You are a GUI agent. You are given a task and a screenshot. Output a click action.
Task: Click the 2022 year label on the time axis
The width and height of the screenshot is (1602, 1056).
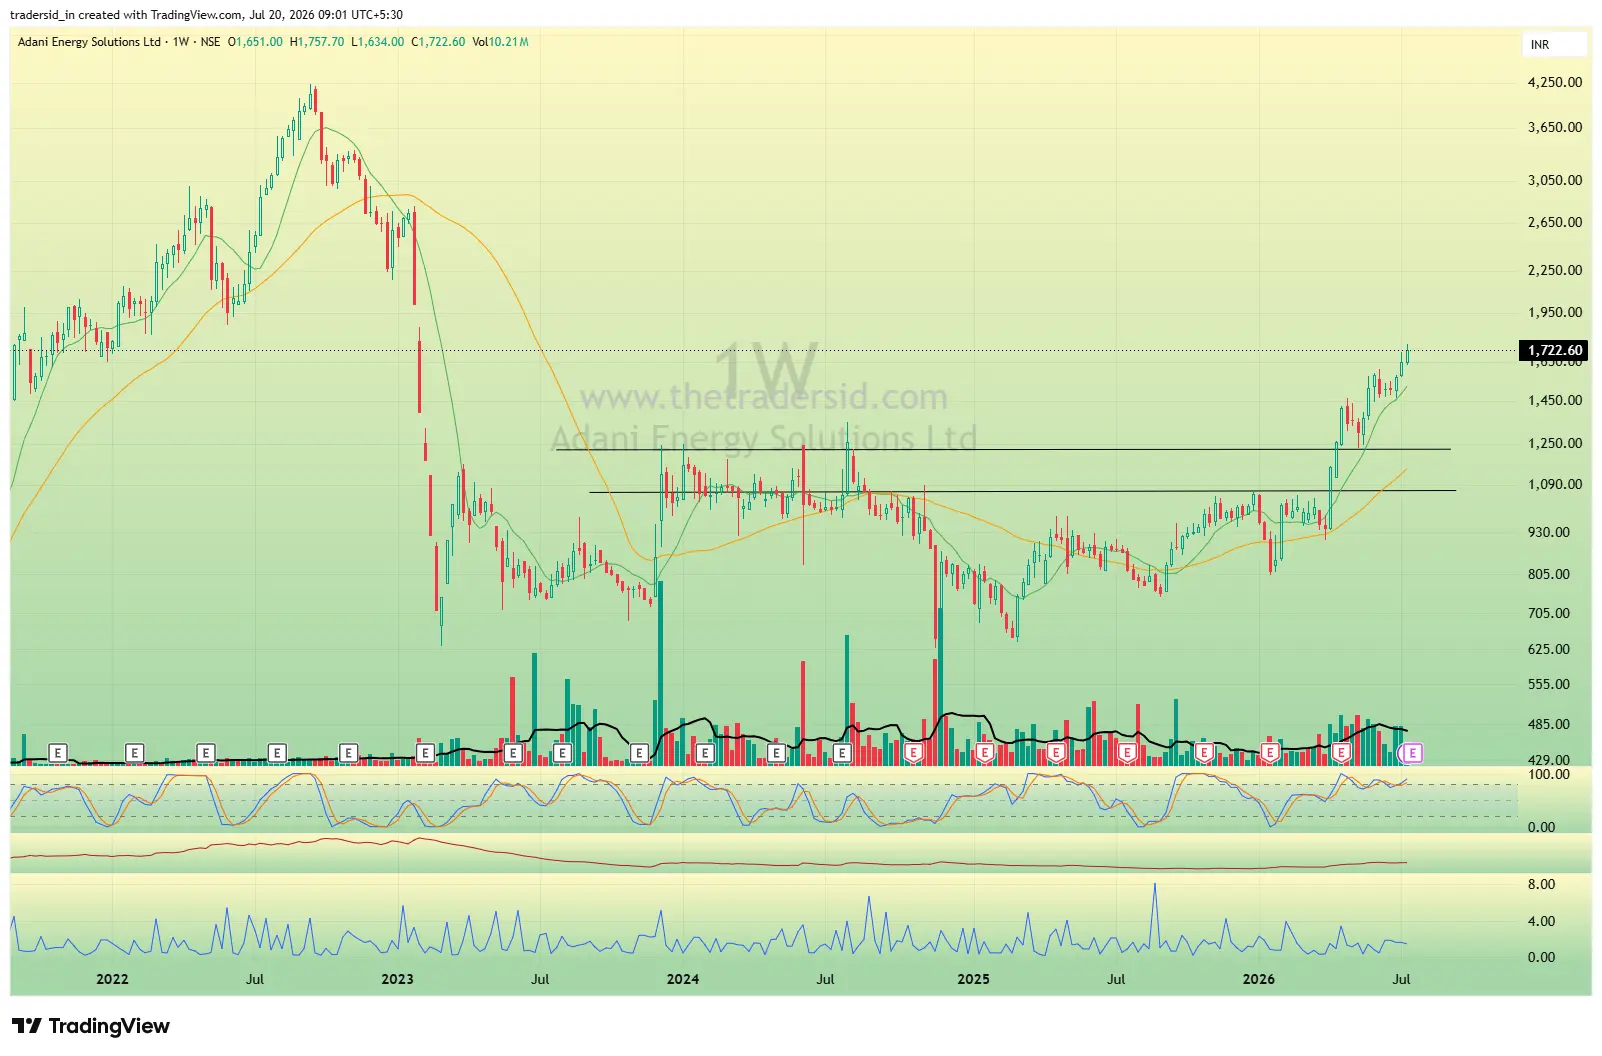click(x=112, y=979)
